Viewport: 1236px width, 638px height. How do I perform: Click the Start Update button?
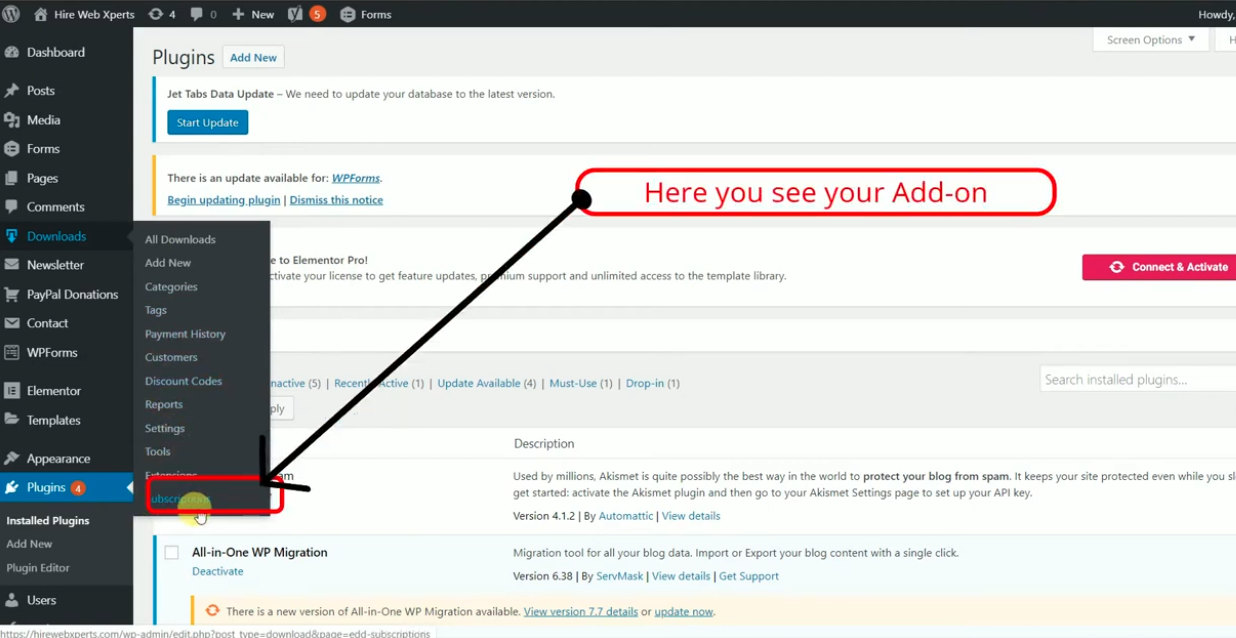[x=207, y=123]
